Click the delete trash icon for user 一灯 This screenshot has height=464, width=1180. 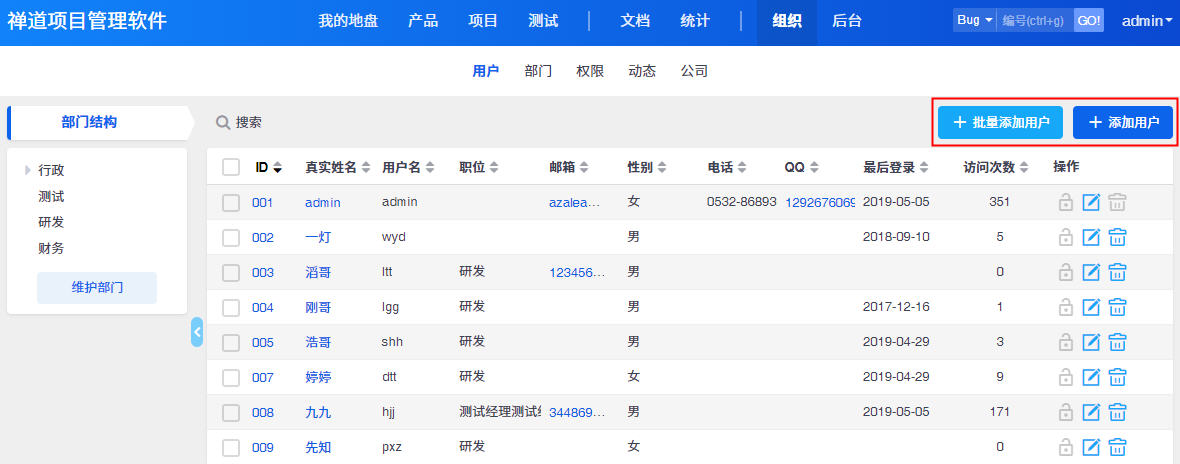(1118, 237)
